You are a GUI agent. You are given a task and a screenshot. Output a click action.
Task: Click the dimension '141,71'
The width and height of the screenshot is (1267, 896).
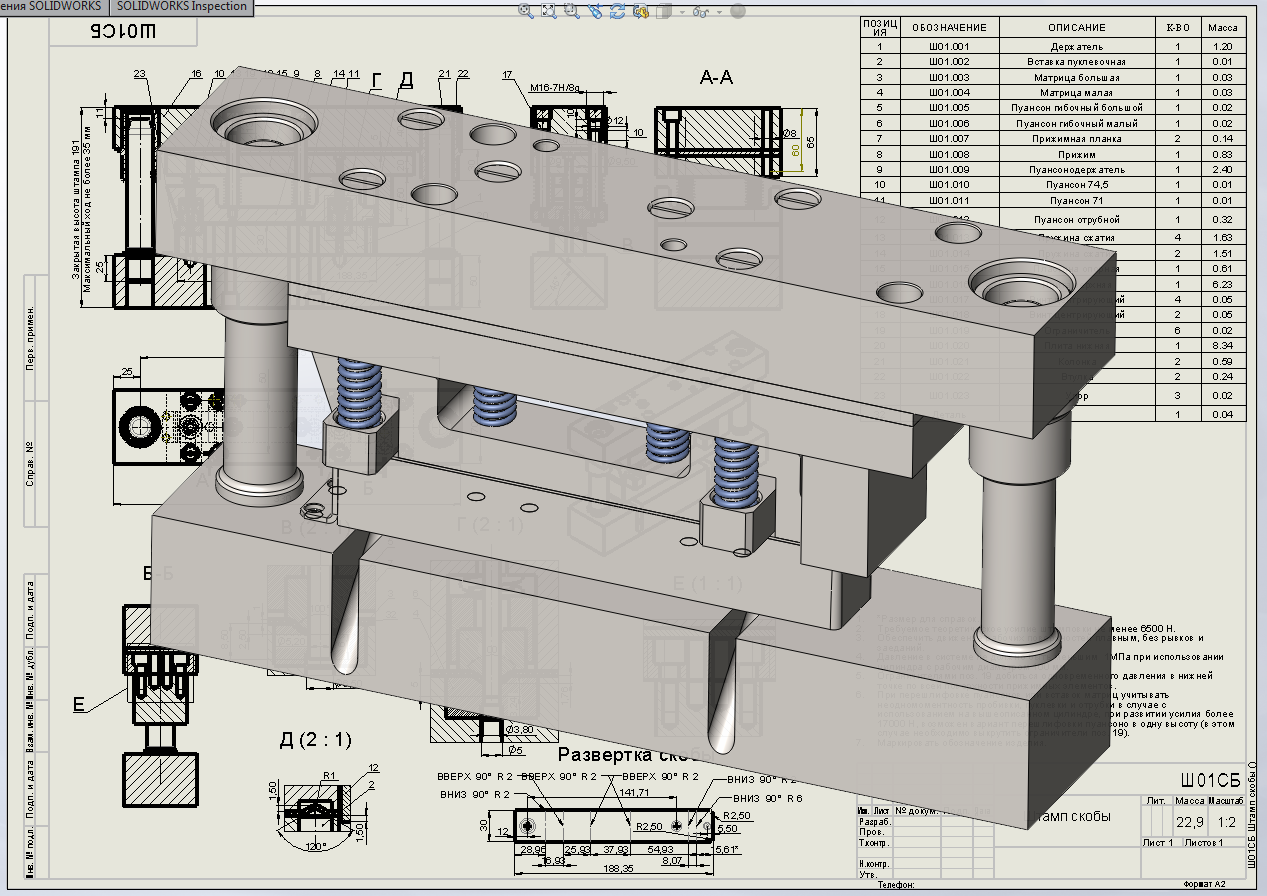pyautogui.click(x=635, y=792)
